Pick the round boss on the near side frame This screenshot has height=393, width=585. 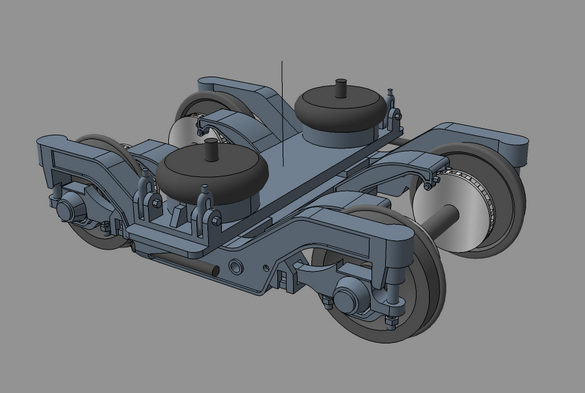pos(236,266)
